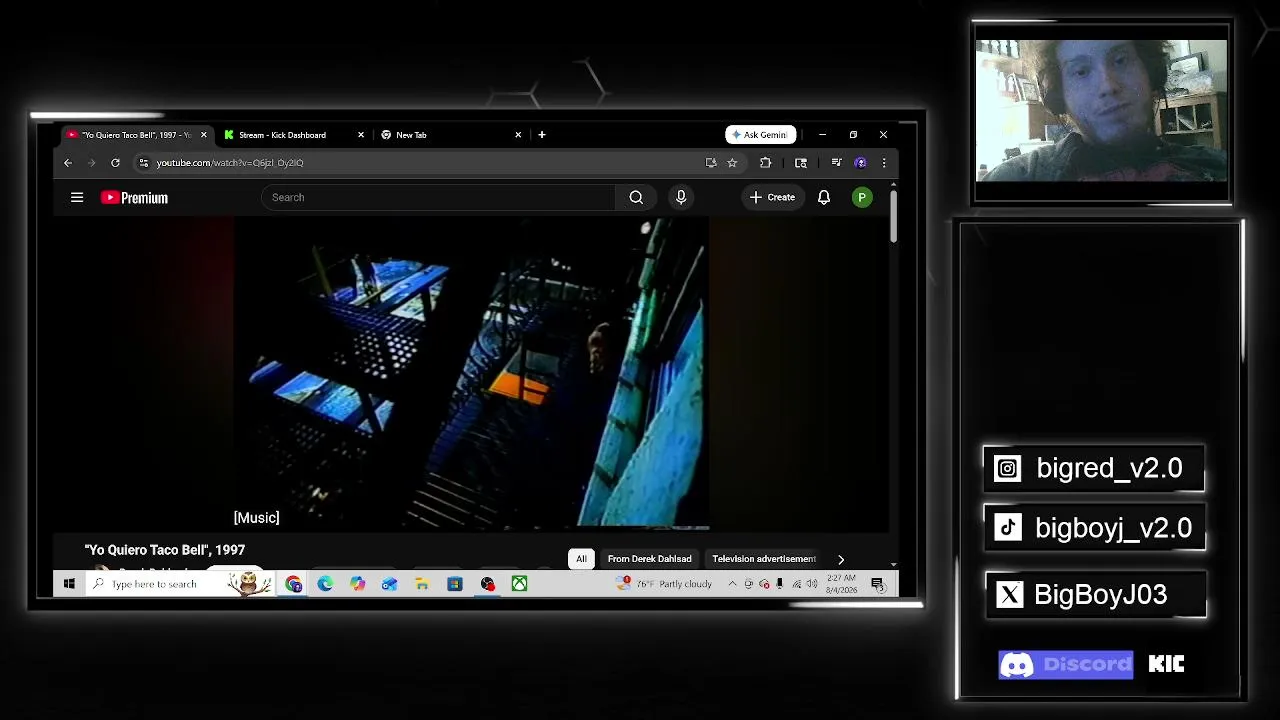The image size is (1280, 720).
Task: Open File Explorer from the taskbar
Action: [x=422, y=584]
